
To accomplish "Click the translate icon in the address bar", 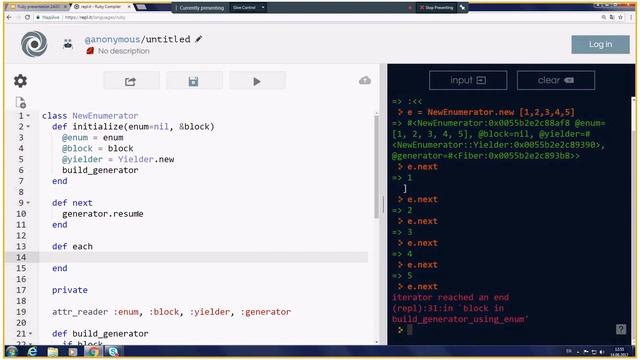I will (612, 17).
